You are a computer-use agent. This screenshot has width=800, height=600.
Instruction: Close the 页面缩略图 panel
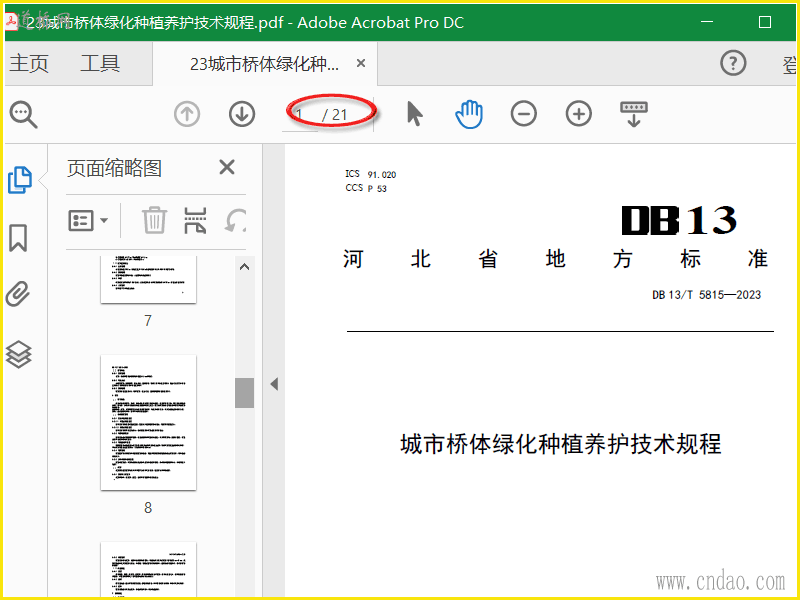[227, 167]
